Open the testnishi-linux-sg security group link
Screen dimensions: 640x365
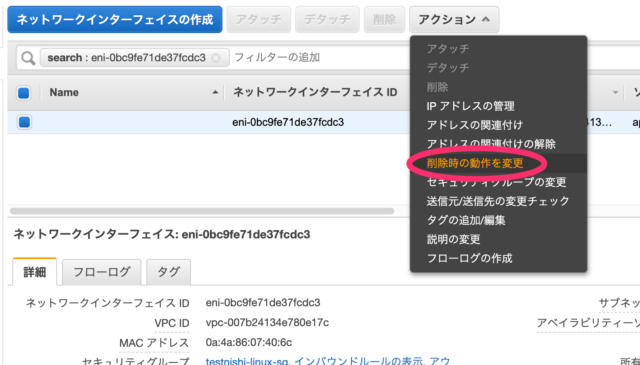[x=247, y=361]
